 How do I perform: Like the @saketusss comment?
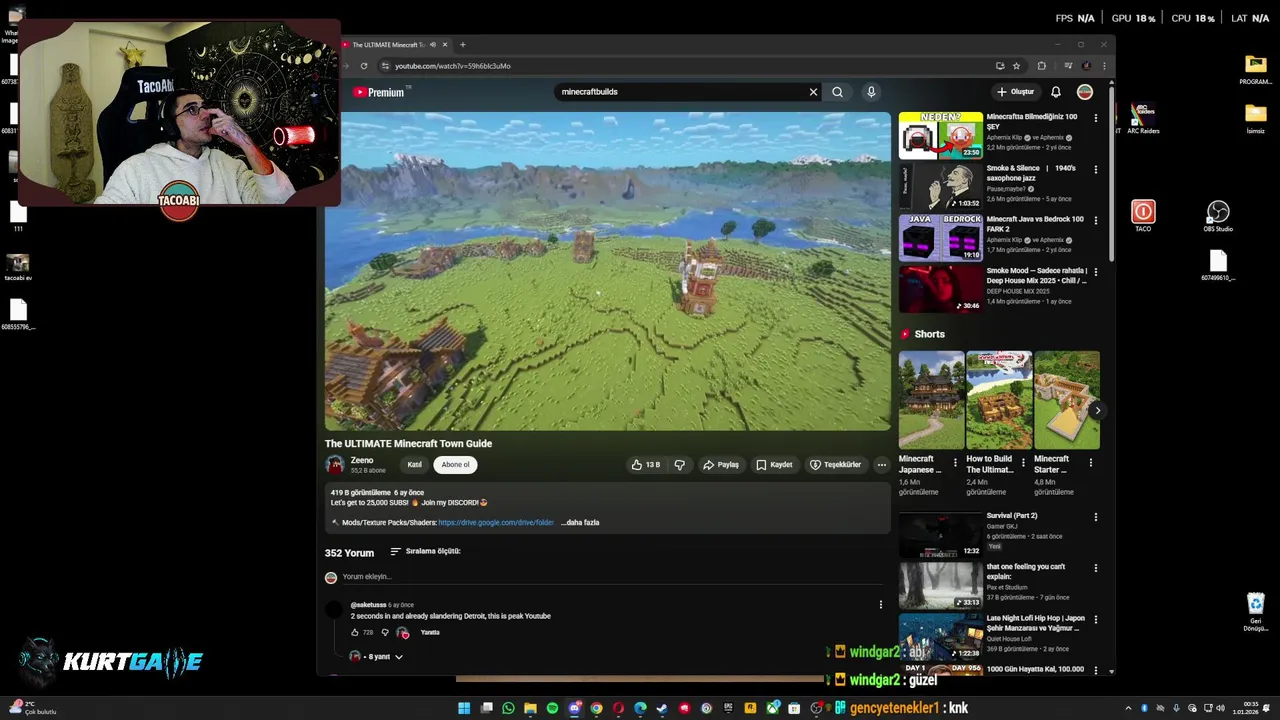pyautogui.click(x=355, y=633)
